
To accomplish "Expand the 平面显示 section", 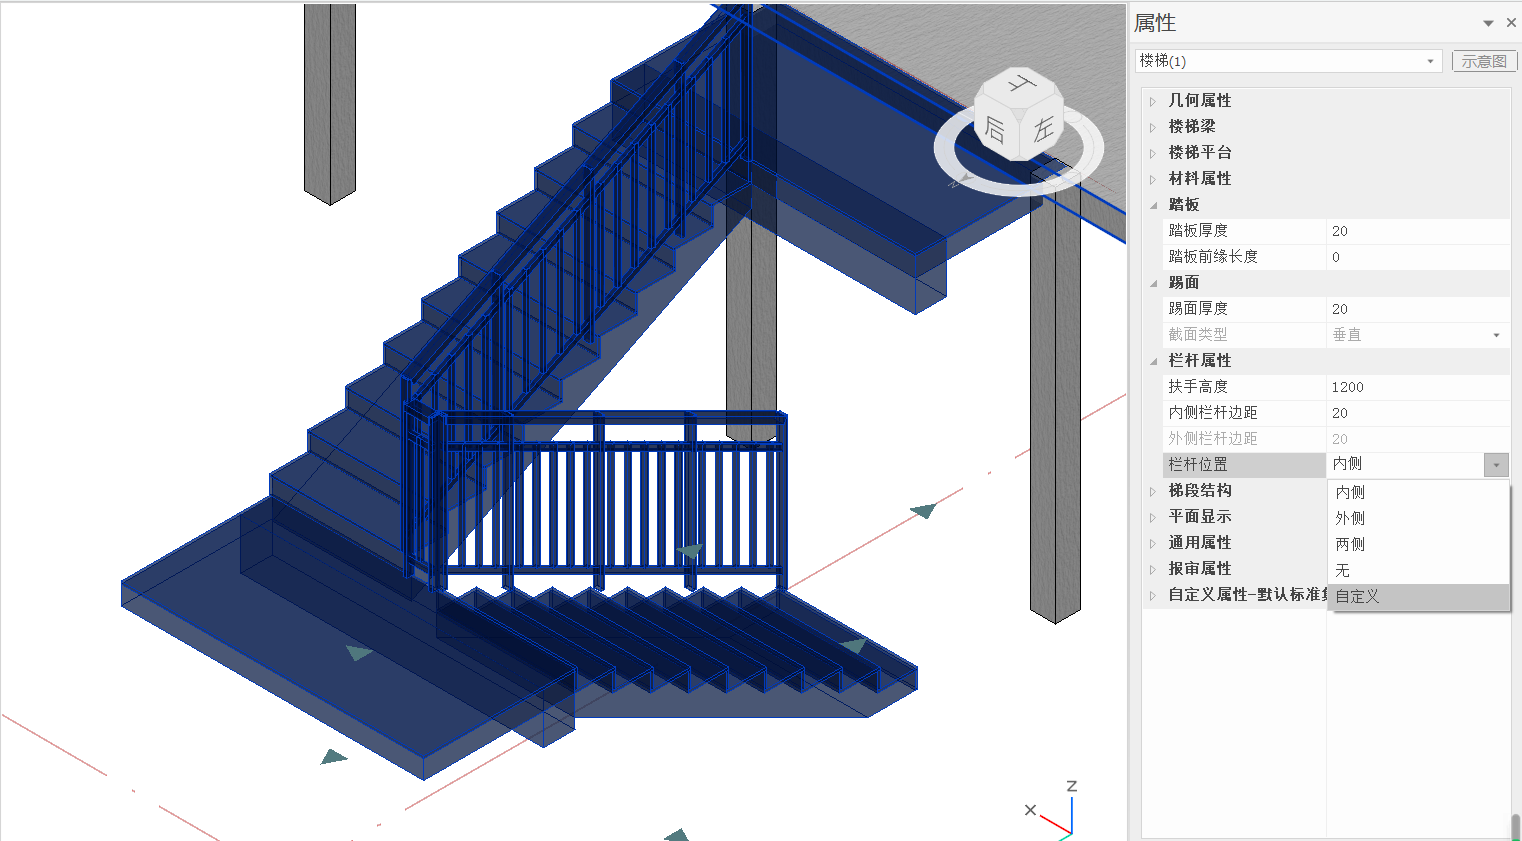I will click(x=1153, y=517).
